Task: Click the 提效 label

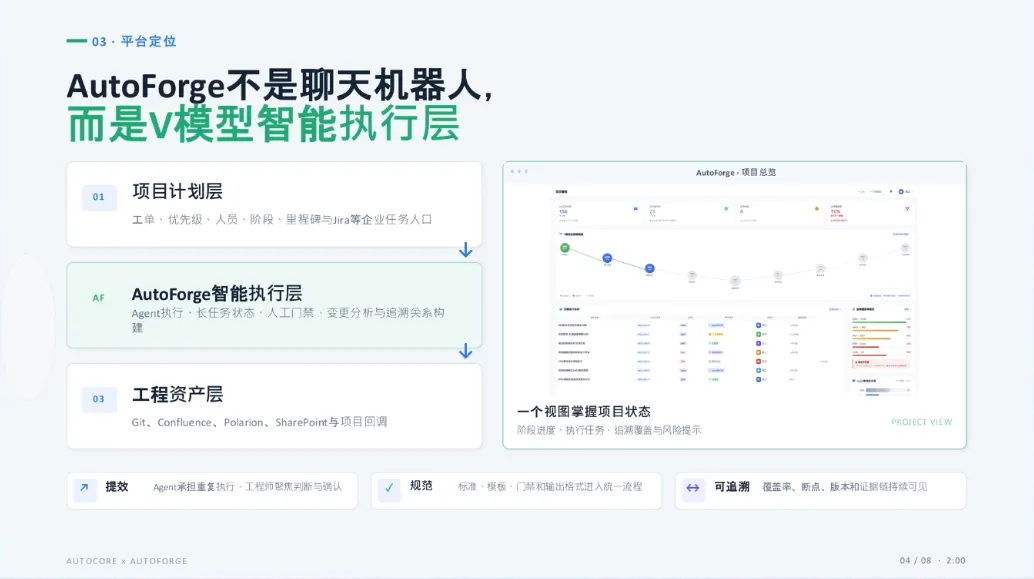Action: click(x=117, y=487)
